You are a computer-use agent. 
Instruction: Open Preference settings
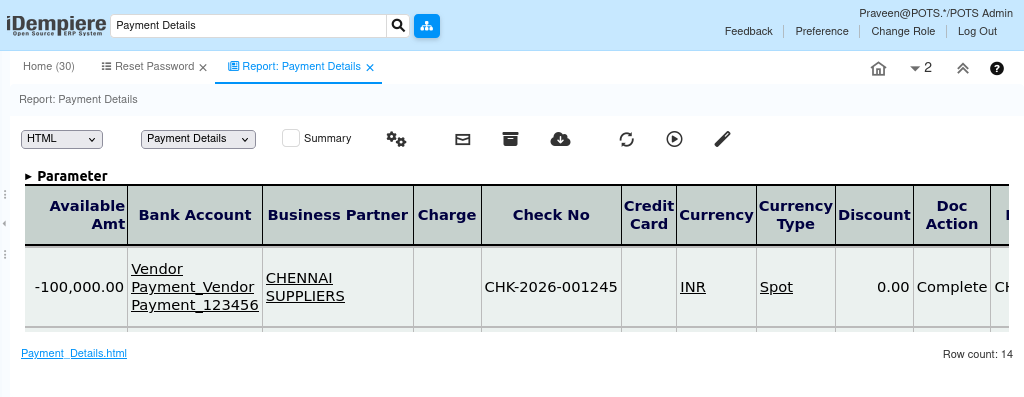pyautogui.click(x=822, y=31)
